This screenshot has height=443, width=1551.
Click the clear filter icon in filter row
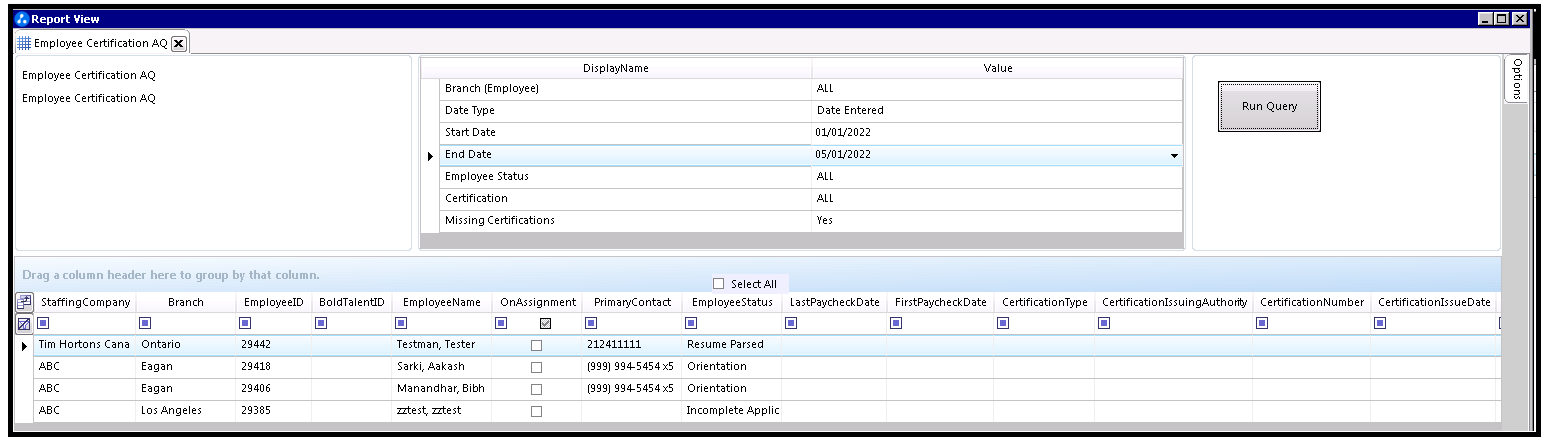pyautogui.click(x=24, y=324)
